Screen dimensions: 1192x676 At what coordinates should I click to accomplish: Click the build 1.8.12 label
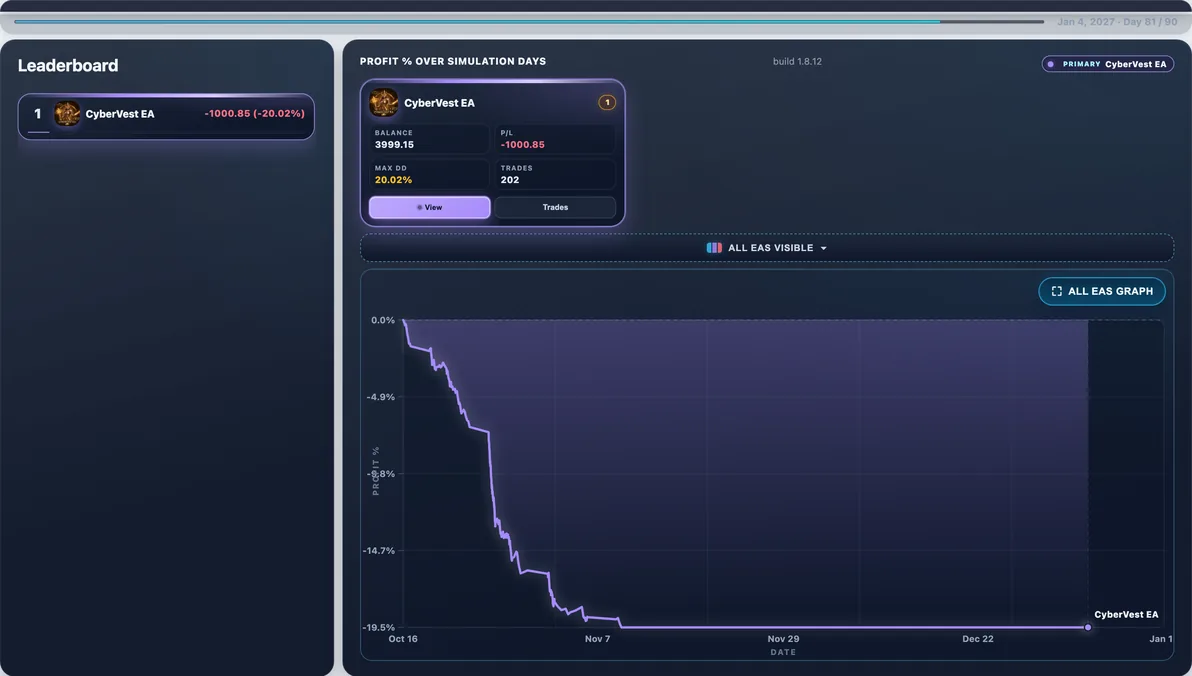(x=797, y=62)
